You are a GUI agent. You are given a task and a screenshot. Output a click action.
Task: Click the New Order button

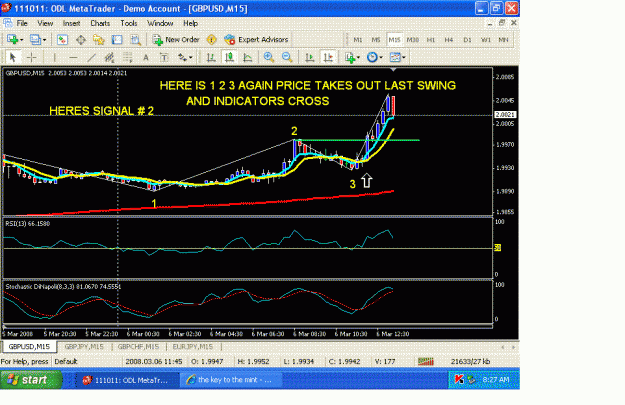click(176, 39)
